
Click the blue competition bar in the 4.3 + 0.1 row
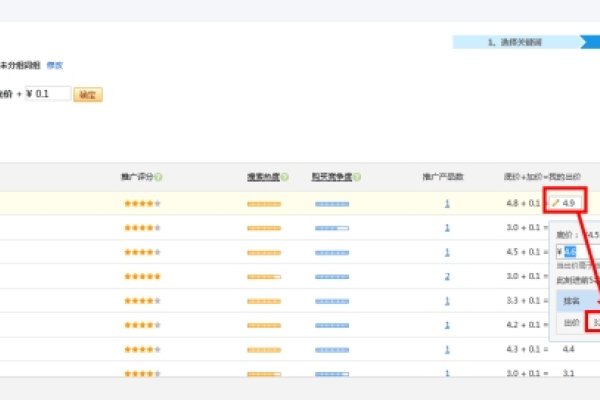[x=332, y=350]
